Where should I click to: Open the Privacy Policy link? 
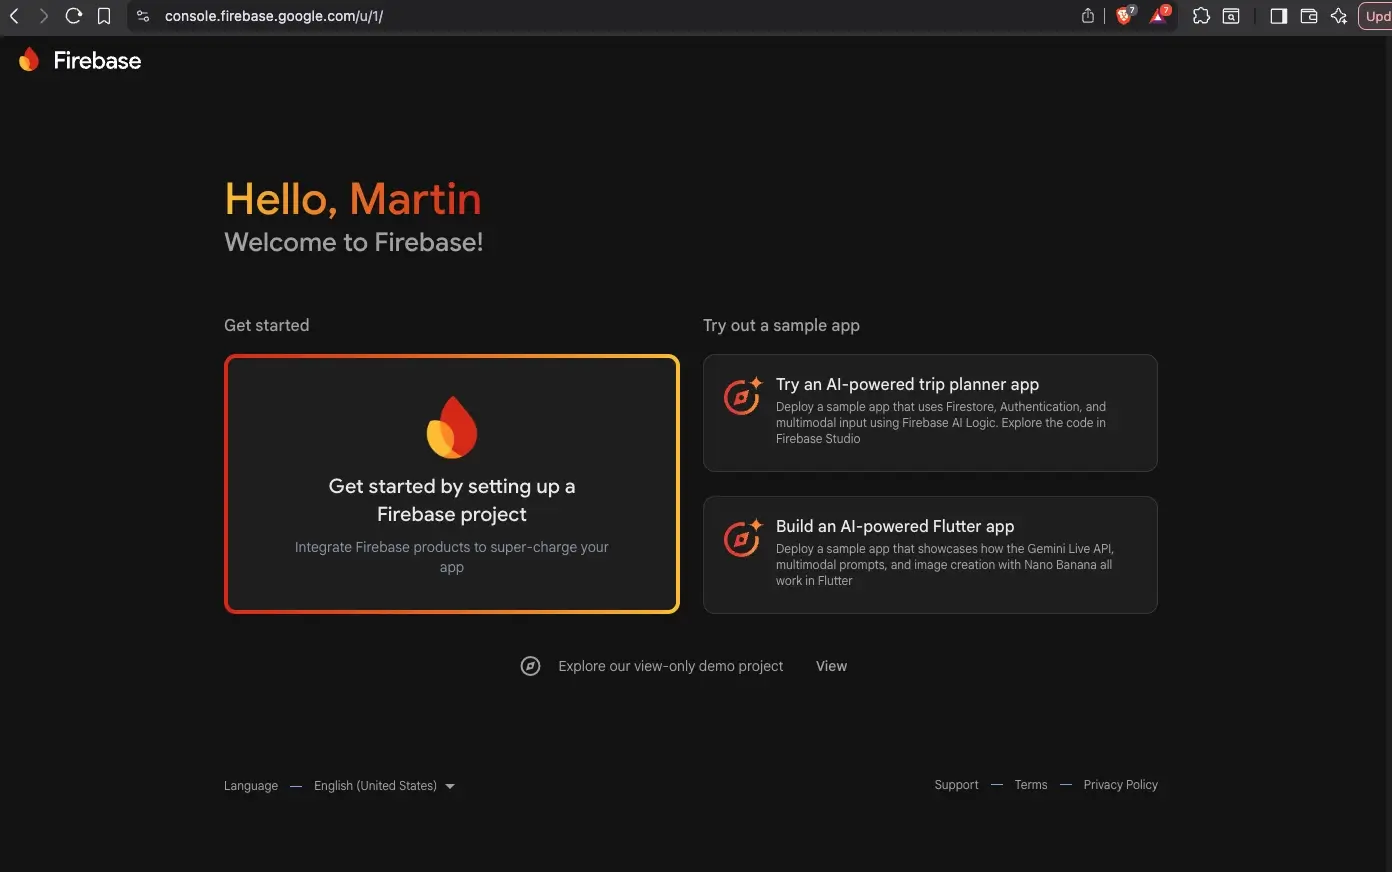coord(1120,784)
